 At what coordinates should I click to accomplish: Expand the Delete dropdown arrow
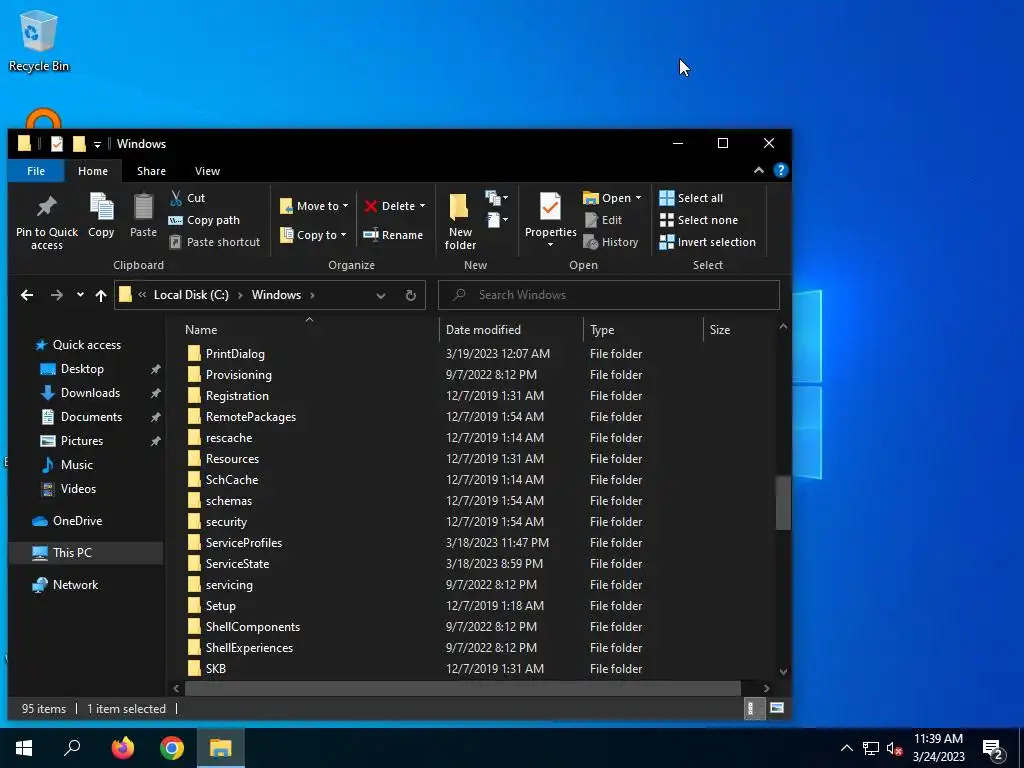coord(423,206)
